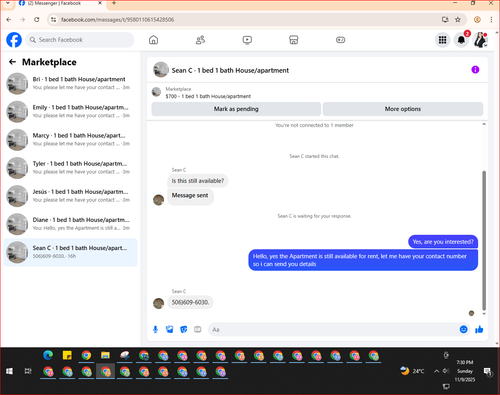
Task: Select the Sean C conversation in the list
Action: (x=70, y=252)
